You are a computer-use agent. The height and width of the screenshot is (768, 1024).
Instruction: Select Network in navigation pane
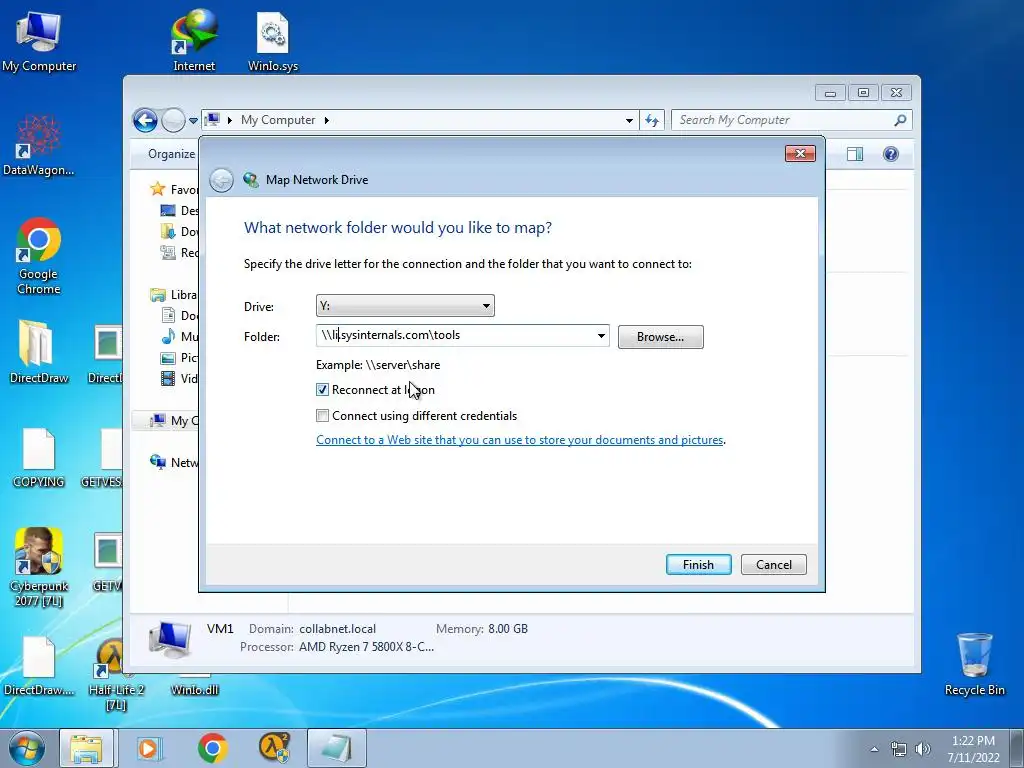pos(174,462)
